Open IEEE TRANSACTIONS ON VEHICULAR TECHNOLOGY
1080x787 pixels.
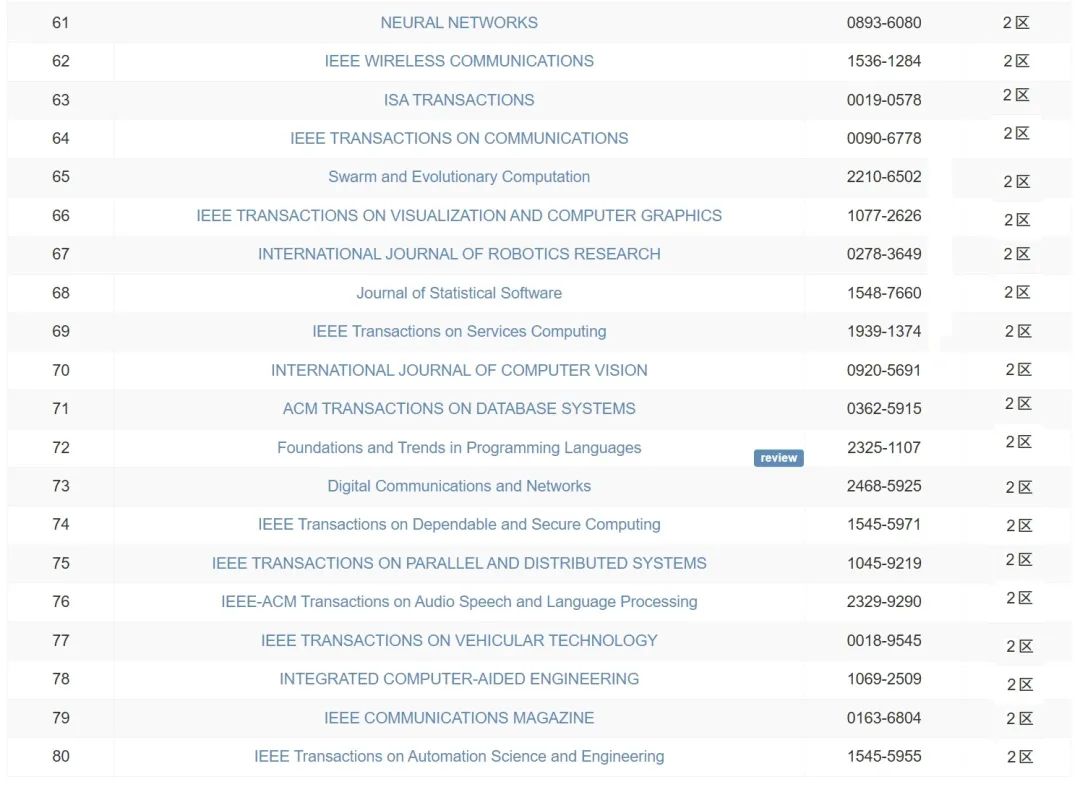pos(459,640)
